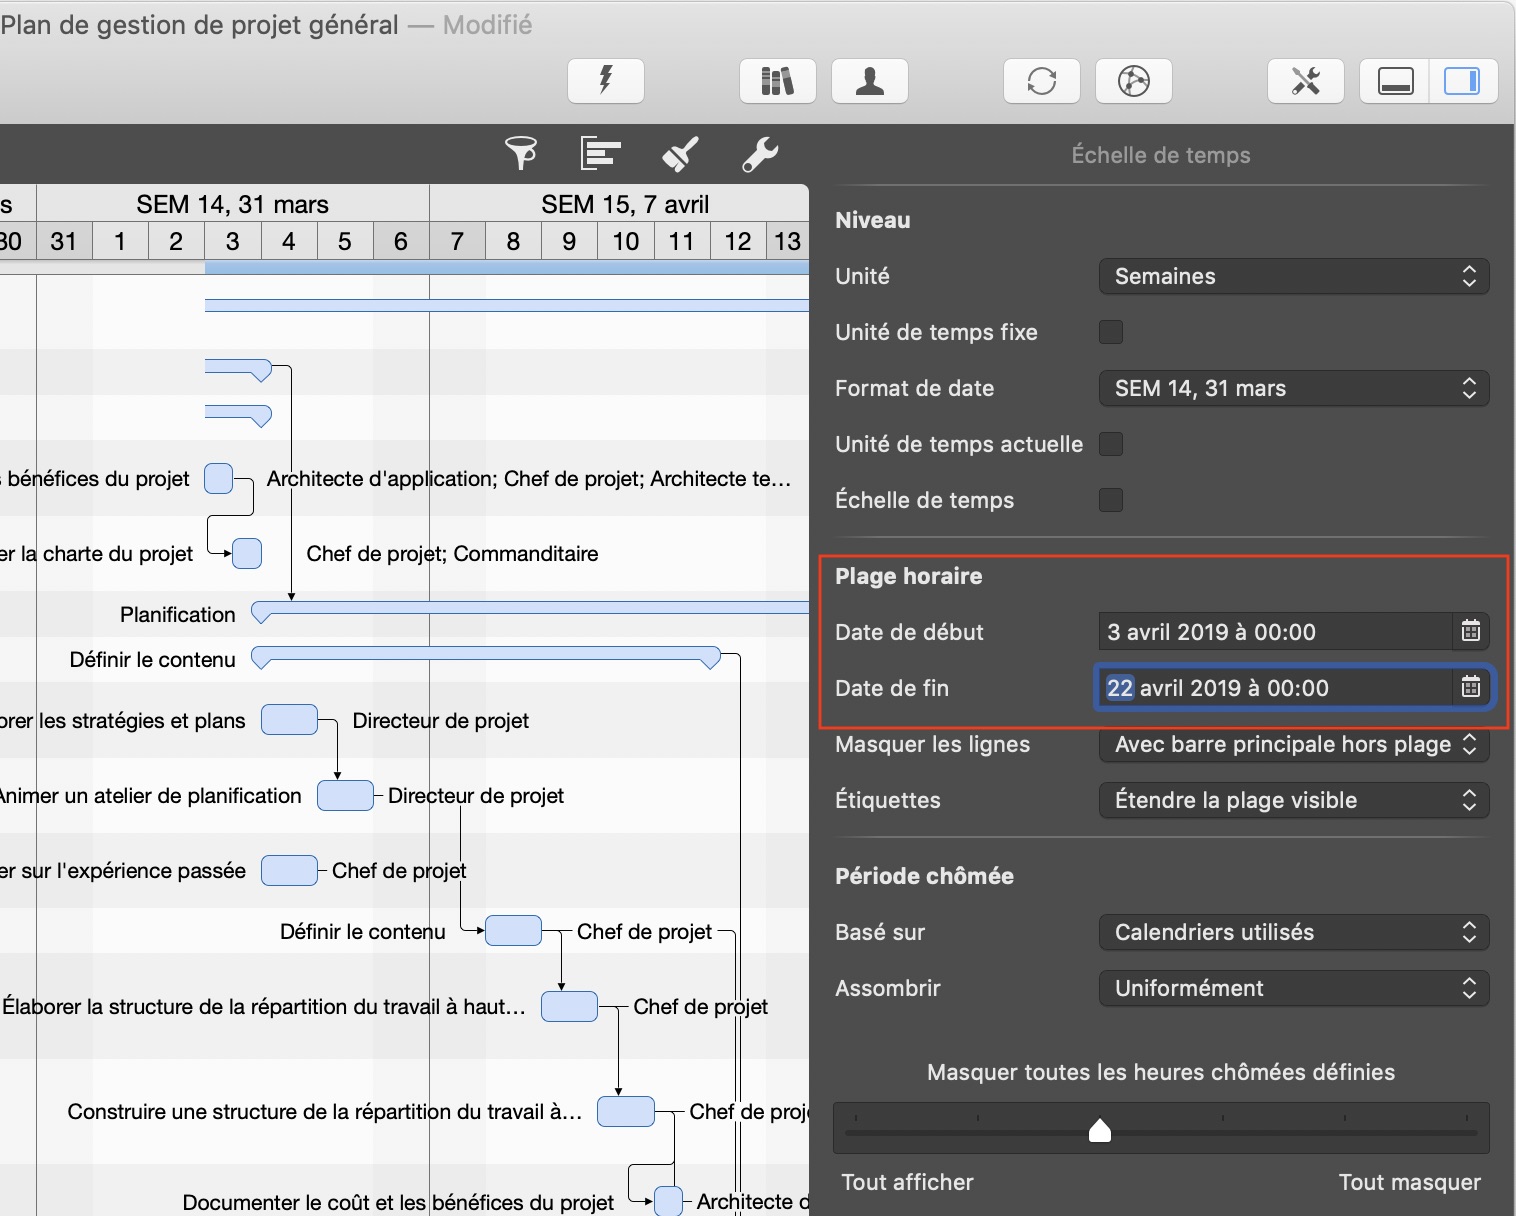This screenshot has height=1216, width=1516.
Task: Open calendar picker for Date de début
Action: click(1470, 632)
